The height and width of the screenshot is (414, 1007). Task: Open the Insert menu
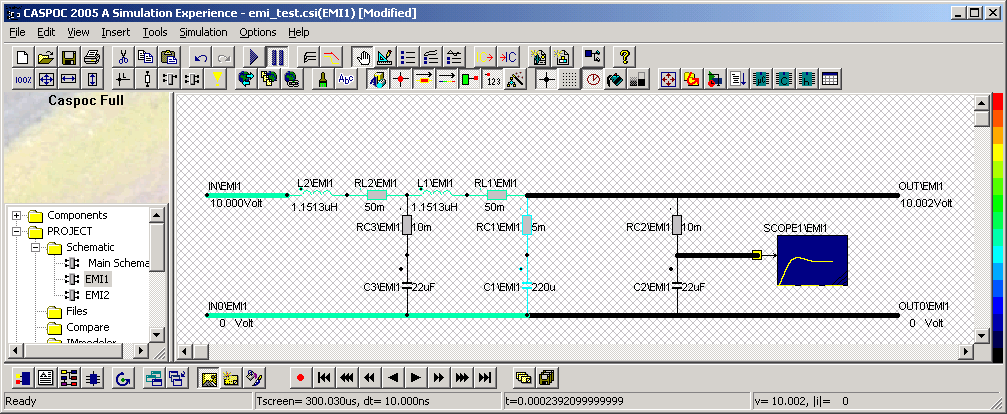point(115,32)
